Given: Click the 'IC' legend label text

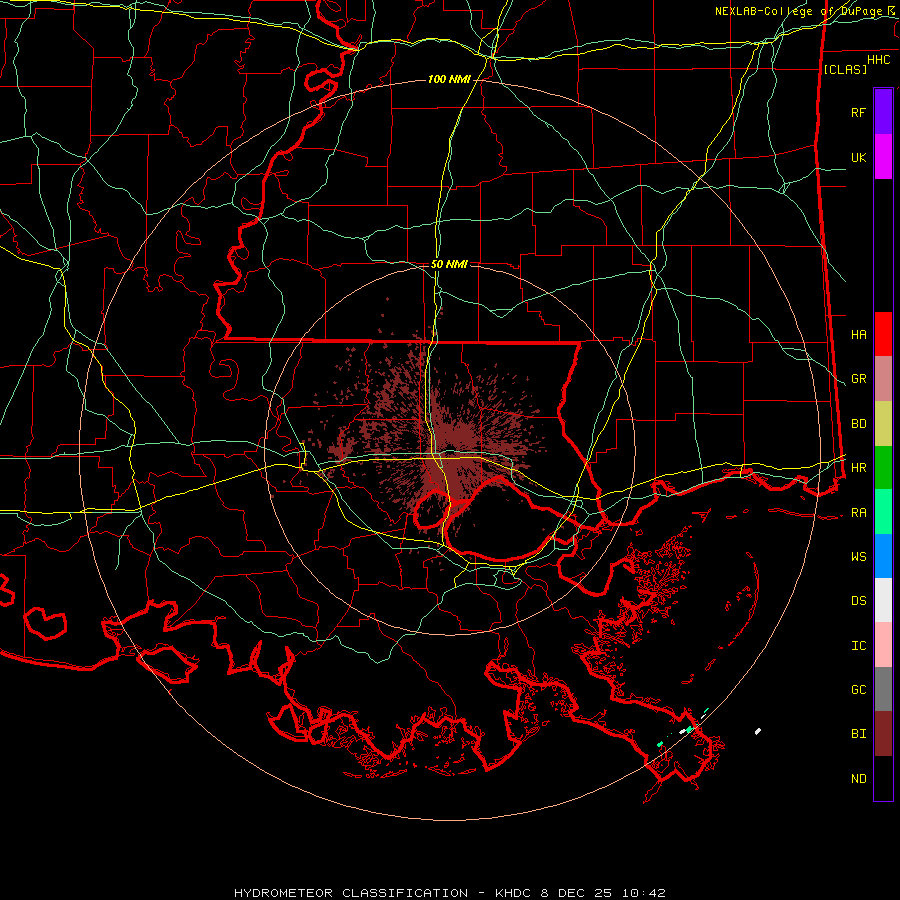Looking at the screenshot, I should [858, 646].
